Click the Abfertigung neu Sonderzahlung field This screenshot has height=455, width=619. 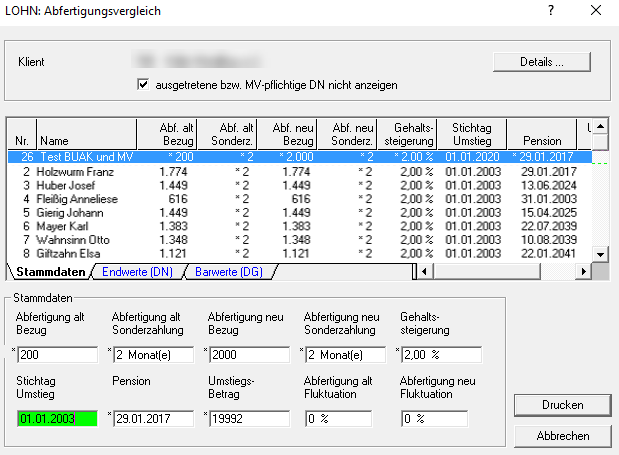pyautogui.click(x=345, y=355)
